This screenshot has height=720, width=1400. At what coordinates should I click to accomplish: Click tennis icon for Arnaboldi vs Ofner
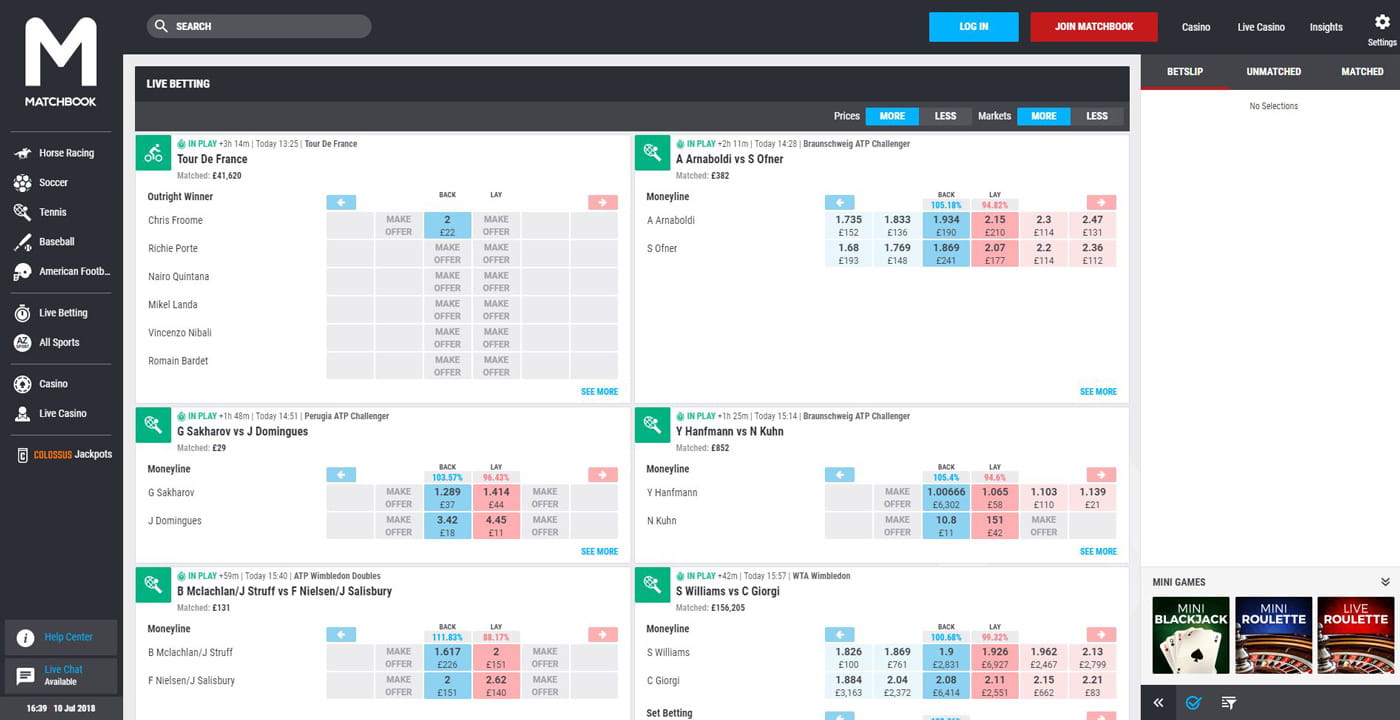point(652,153)
